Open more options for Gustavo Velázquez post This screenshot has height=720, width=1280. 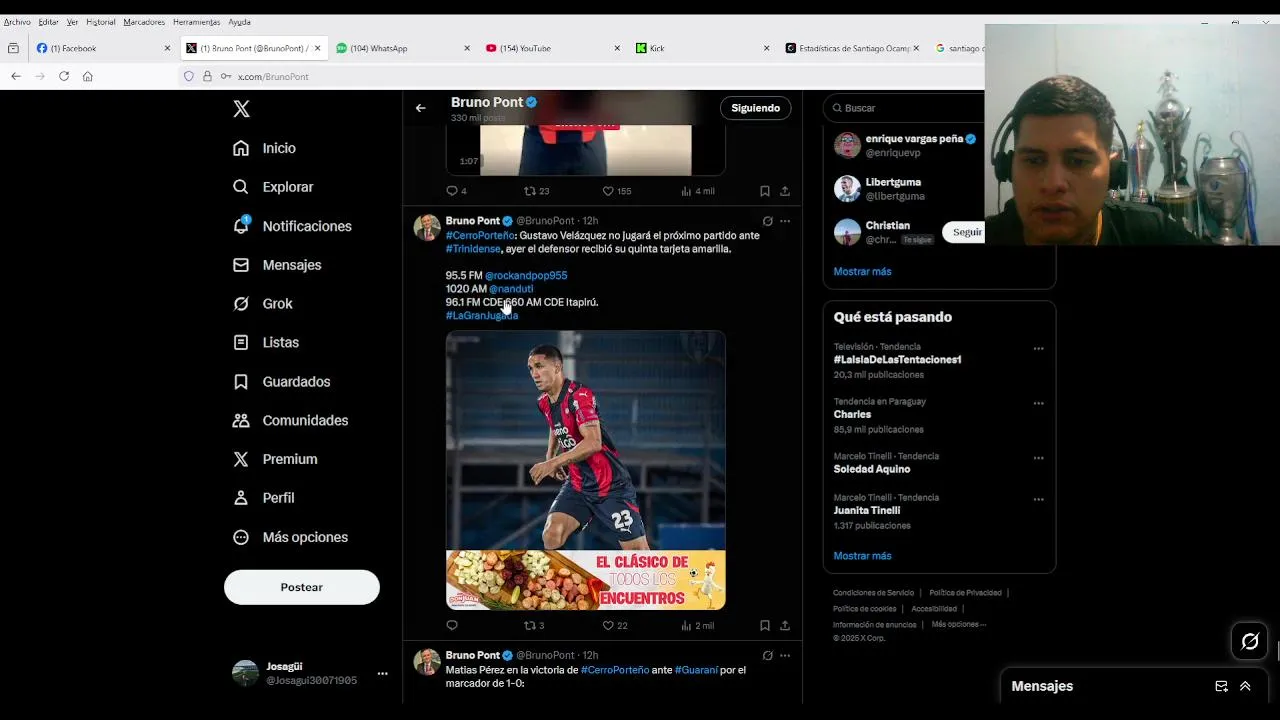click(785, 221)
